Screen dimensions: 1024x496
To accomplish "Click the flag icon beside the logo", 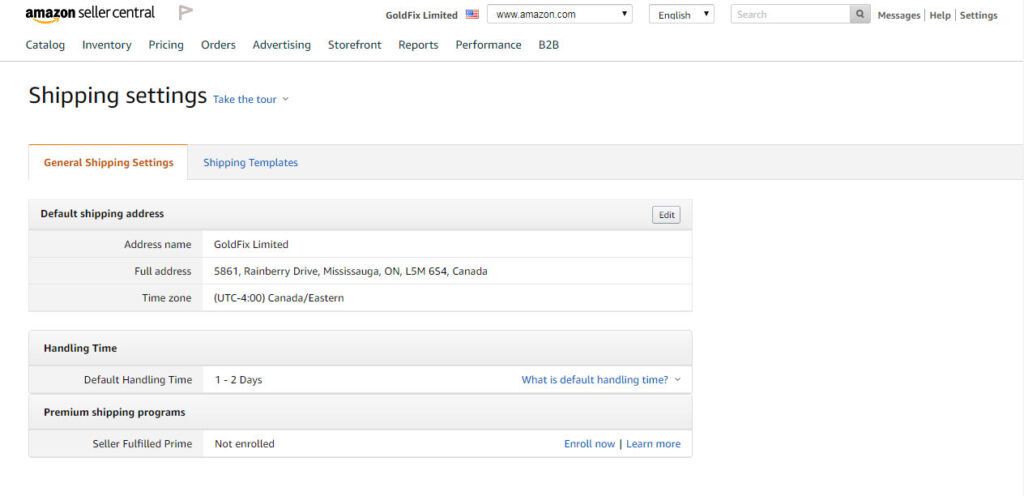I will point(185,13).
